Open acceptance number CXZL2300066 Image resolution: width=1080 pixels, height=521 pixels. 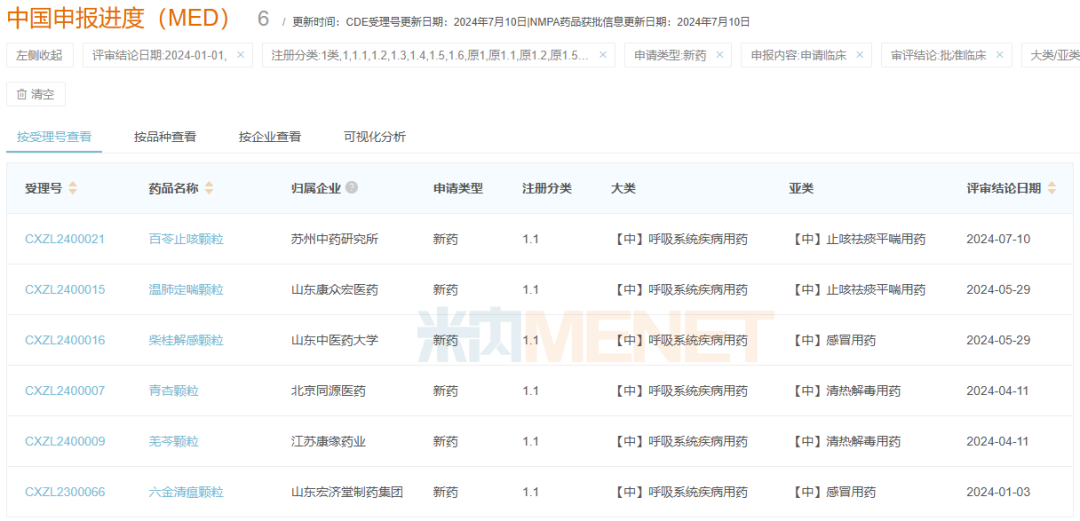(65, 492)
